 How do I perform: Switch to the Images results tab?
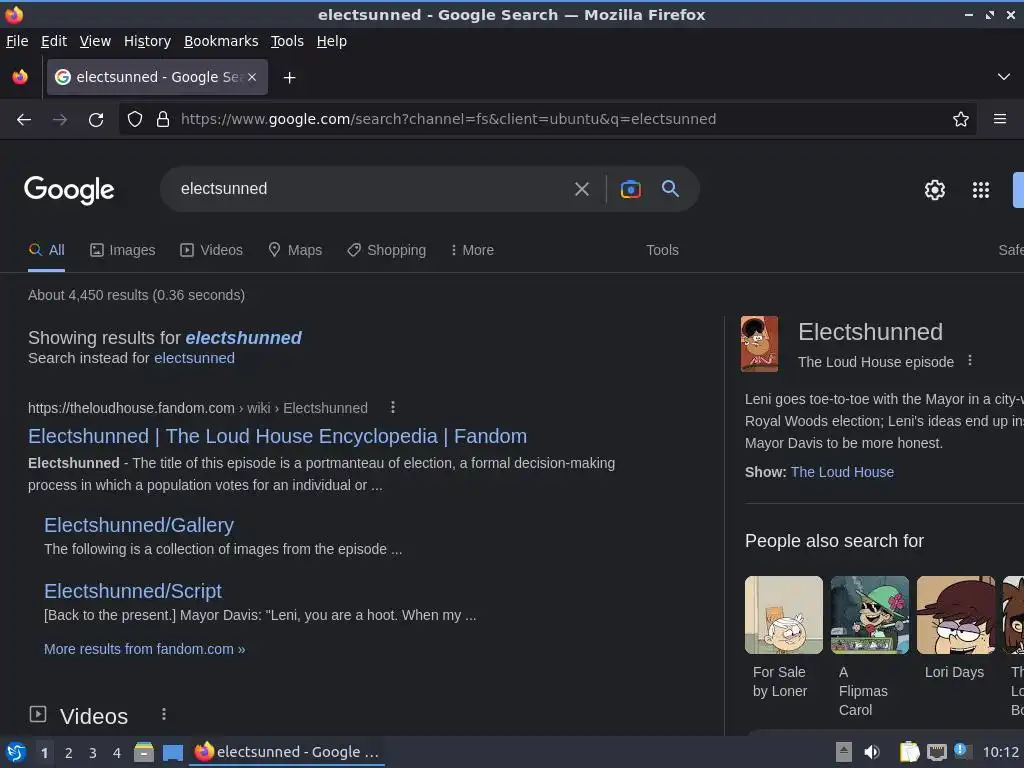123,250
